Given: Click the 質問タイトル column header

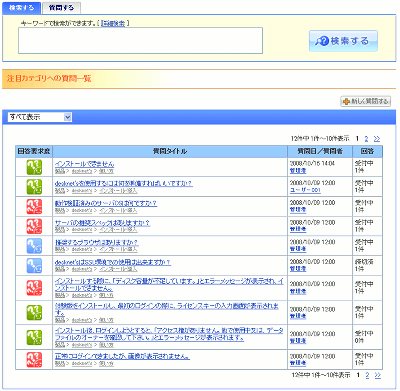Looking at the screenshot, I should pyautogui.click(x=170, y=151).
